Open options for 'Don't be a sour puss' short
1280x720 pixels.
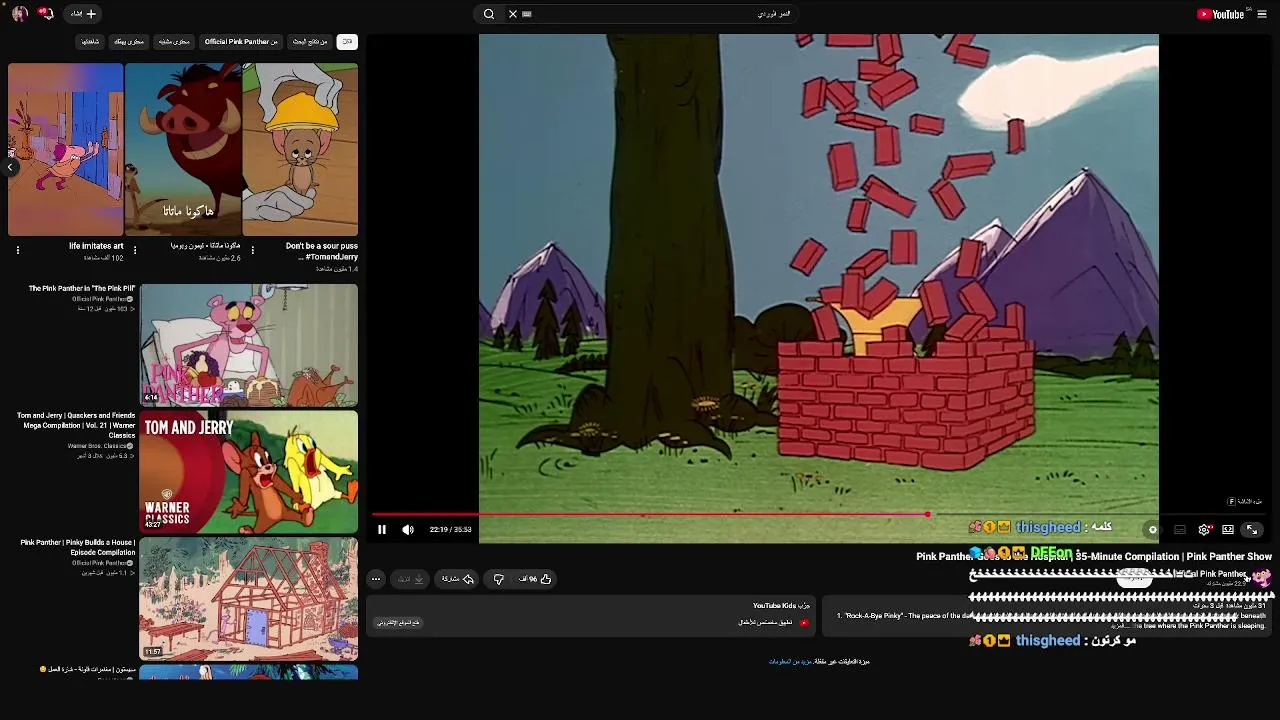click(252, 250)
